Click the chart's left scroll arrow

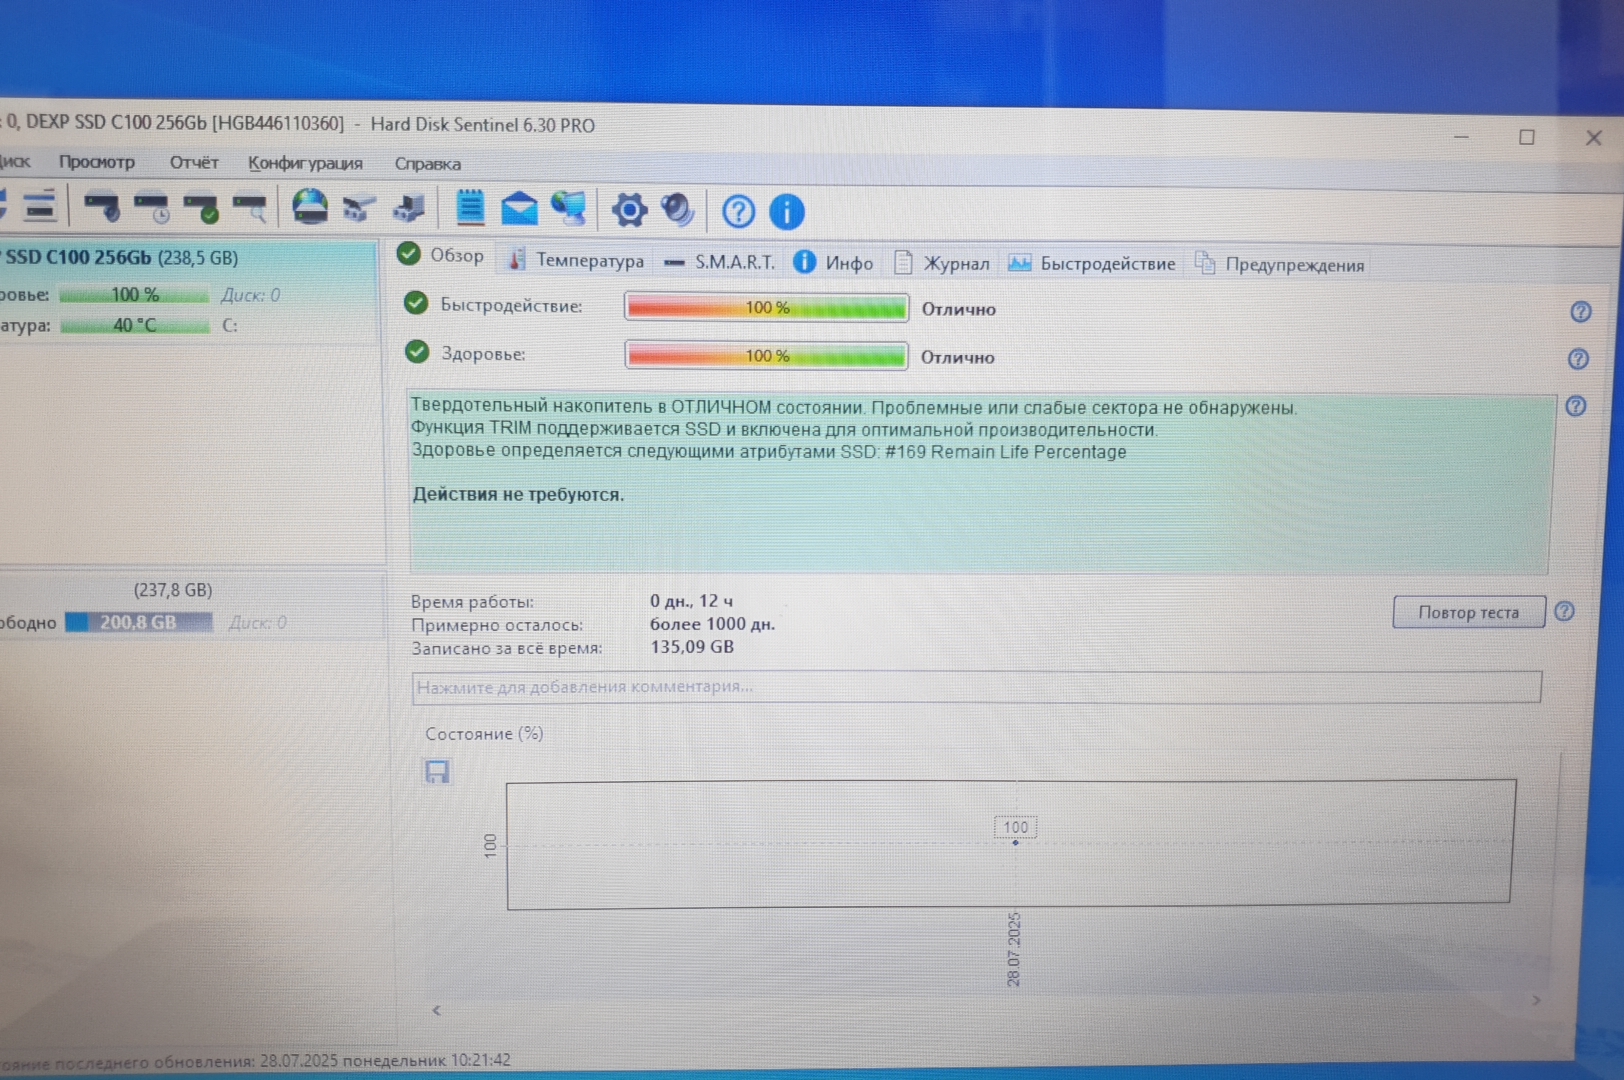pos(436,1010)
